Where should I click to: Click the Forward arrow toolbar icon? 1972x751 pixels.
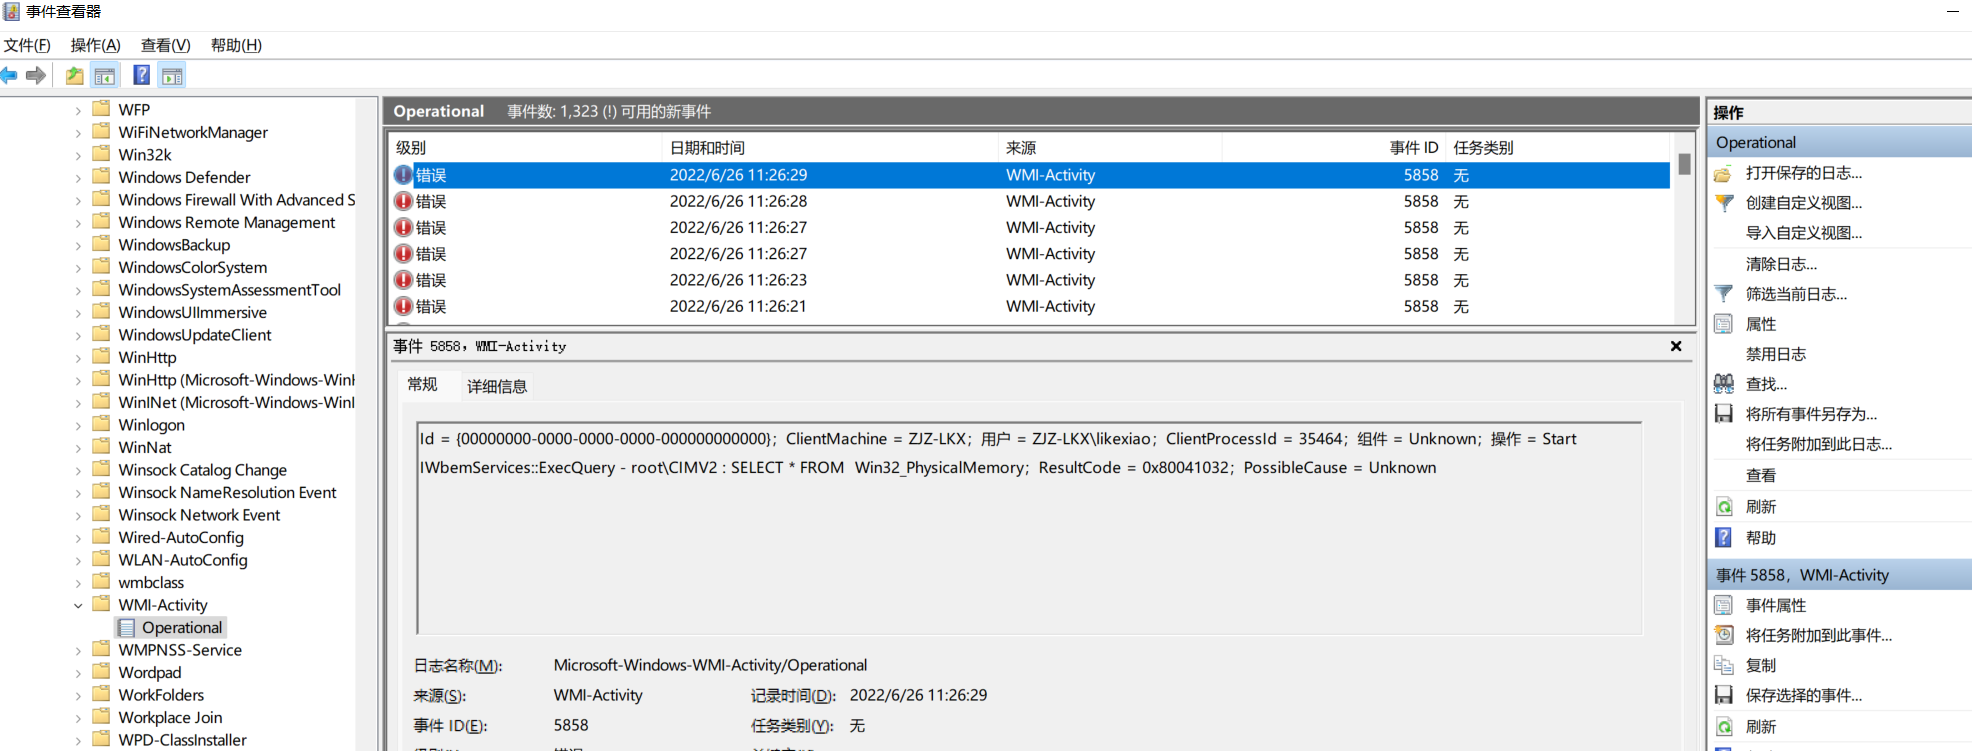[36, 75]
